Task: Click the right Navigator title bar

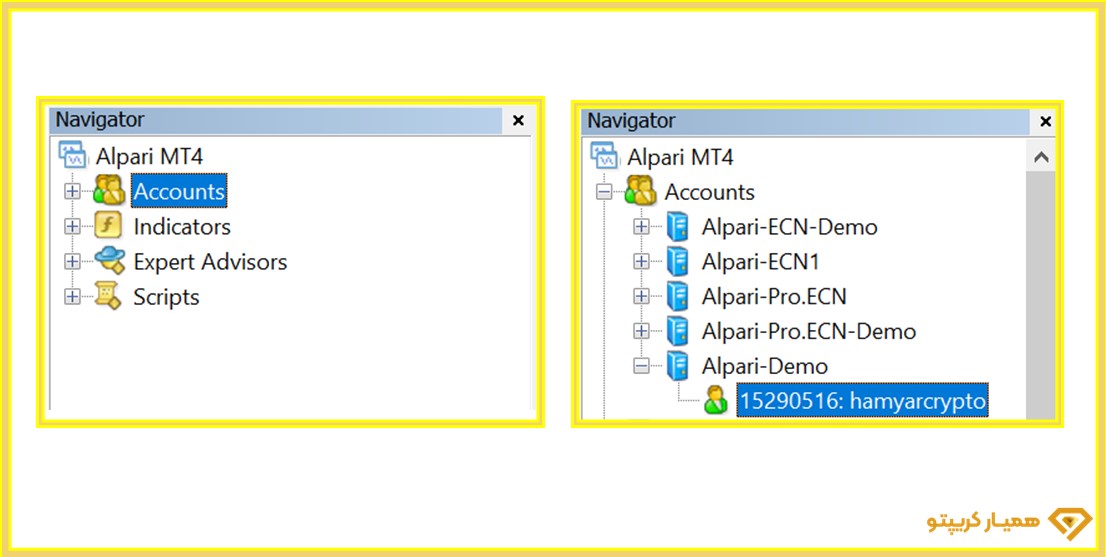Action: [806, 121]
